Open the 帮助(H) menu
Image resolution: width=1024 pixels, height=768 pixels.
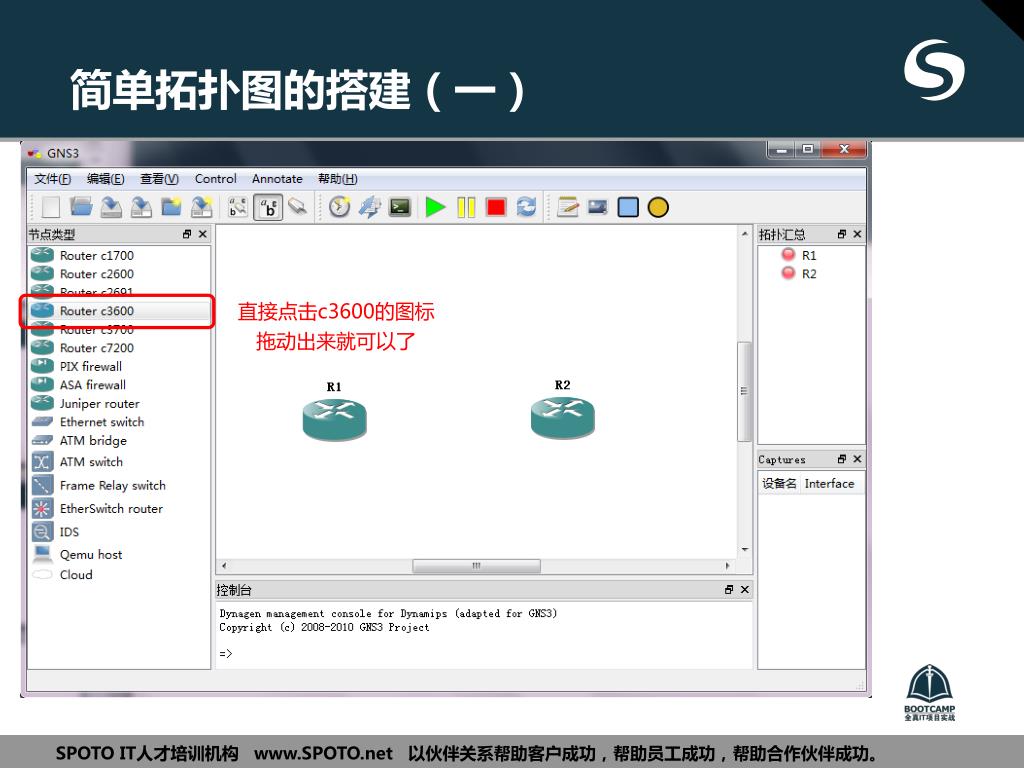click(x=338, y=179)
